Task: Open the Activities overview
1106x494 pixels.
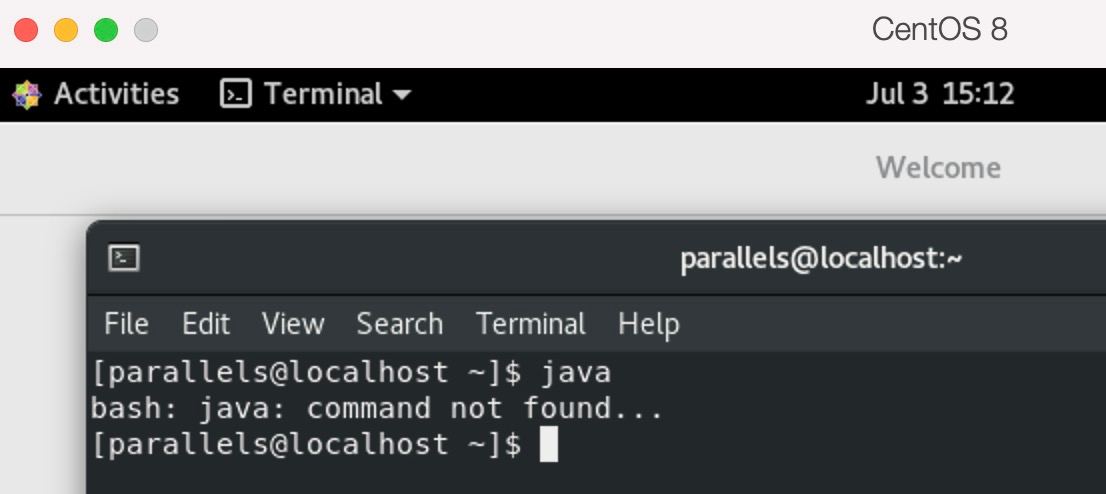Action: coord(116,95)
